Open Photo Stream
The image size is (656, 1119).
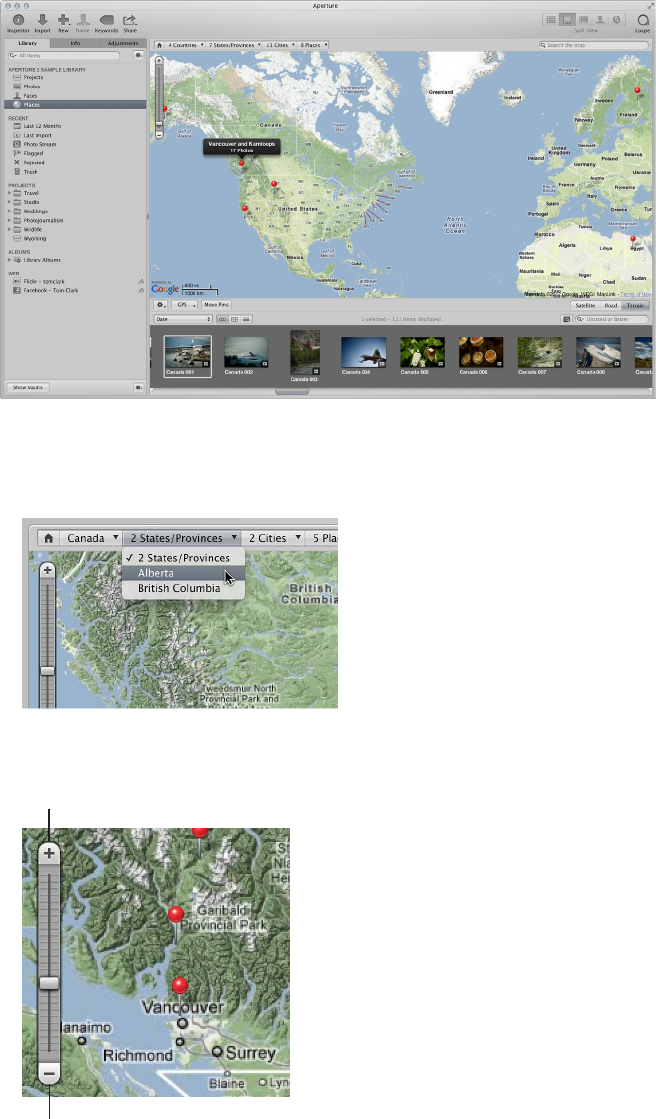click(x=39, y=144)
